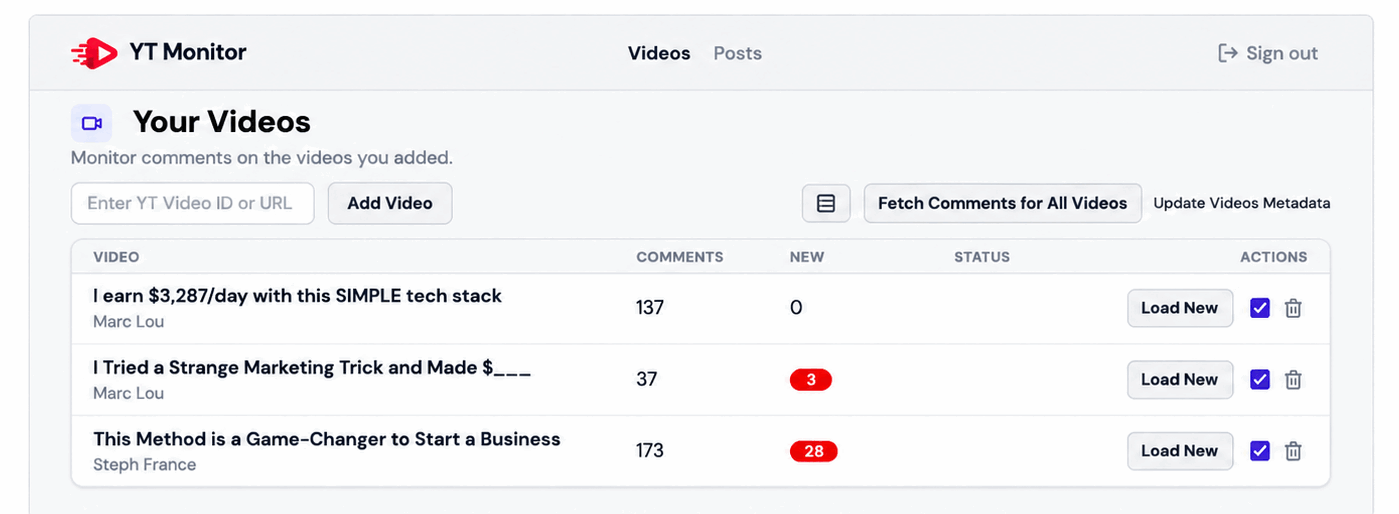The image size is (1399, 514).
Task: Click the ACTIONS column header
Action: coord(1274,257)
